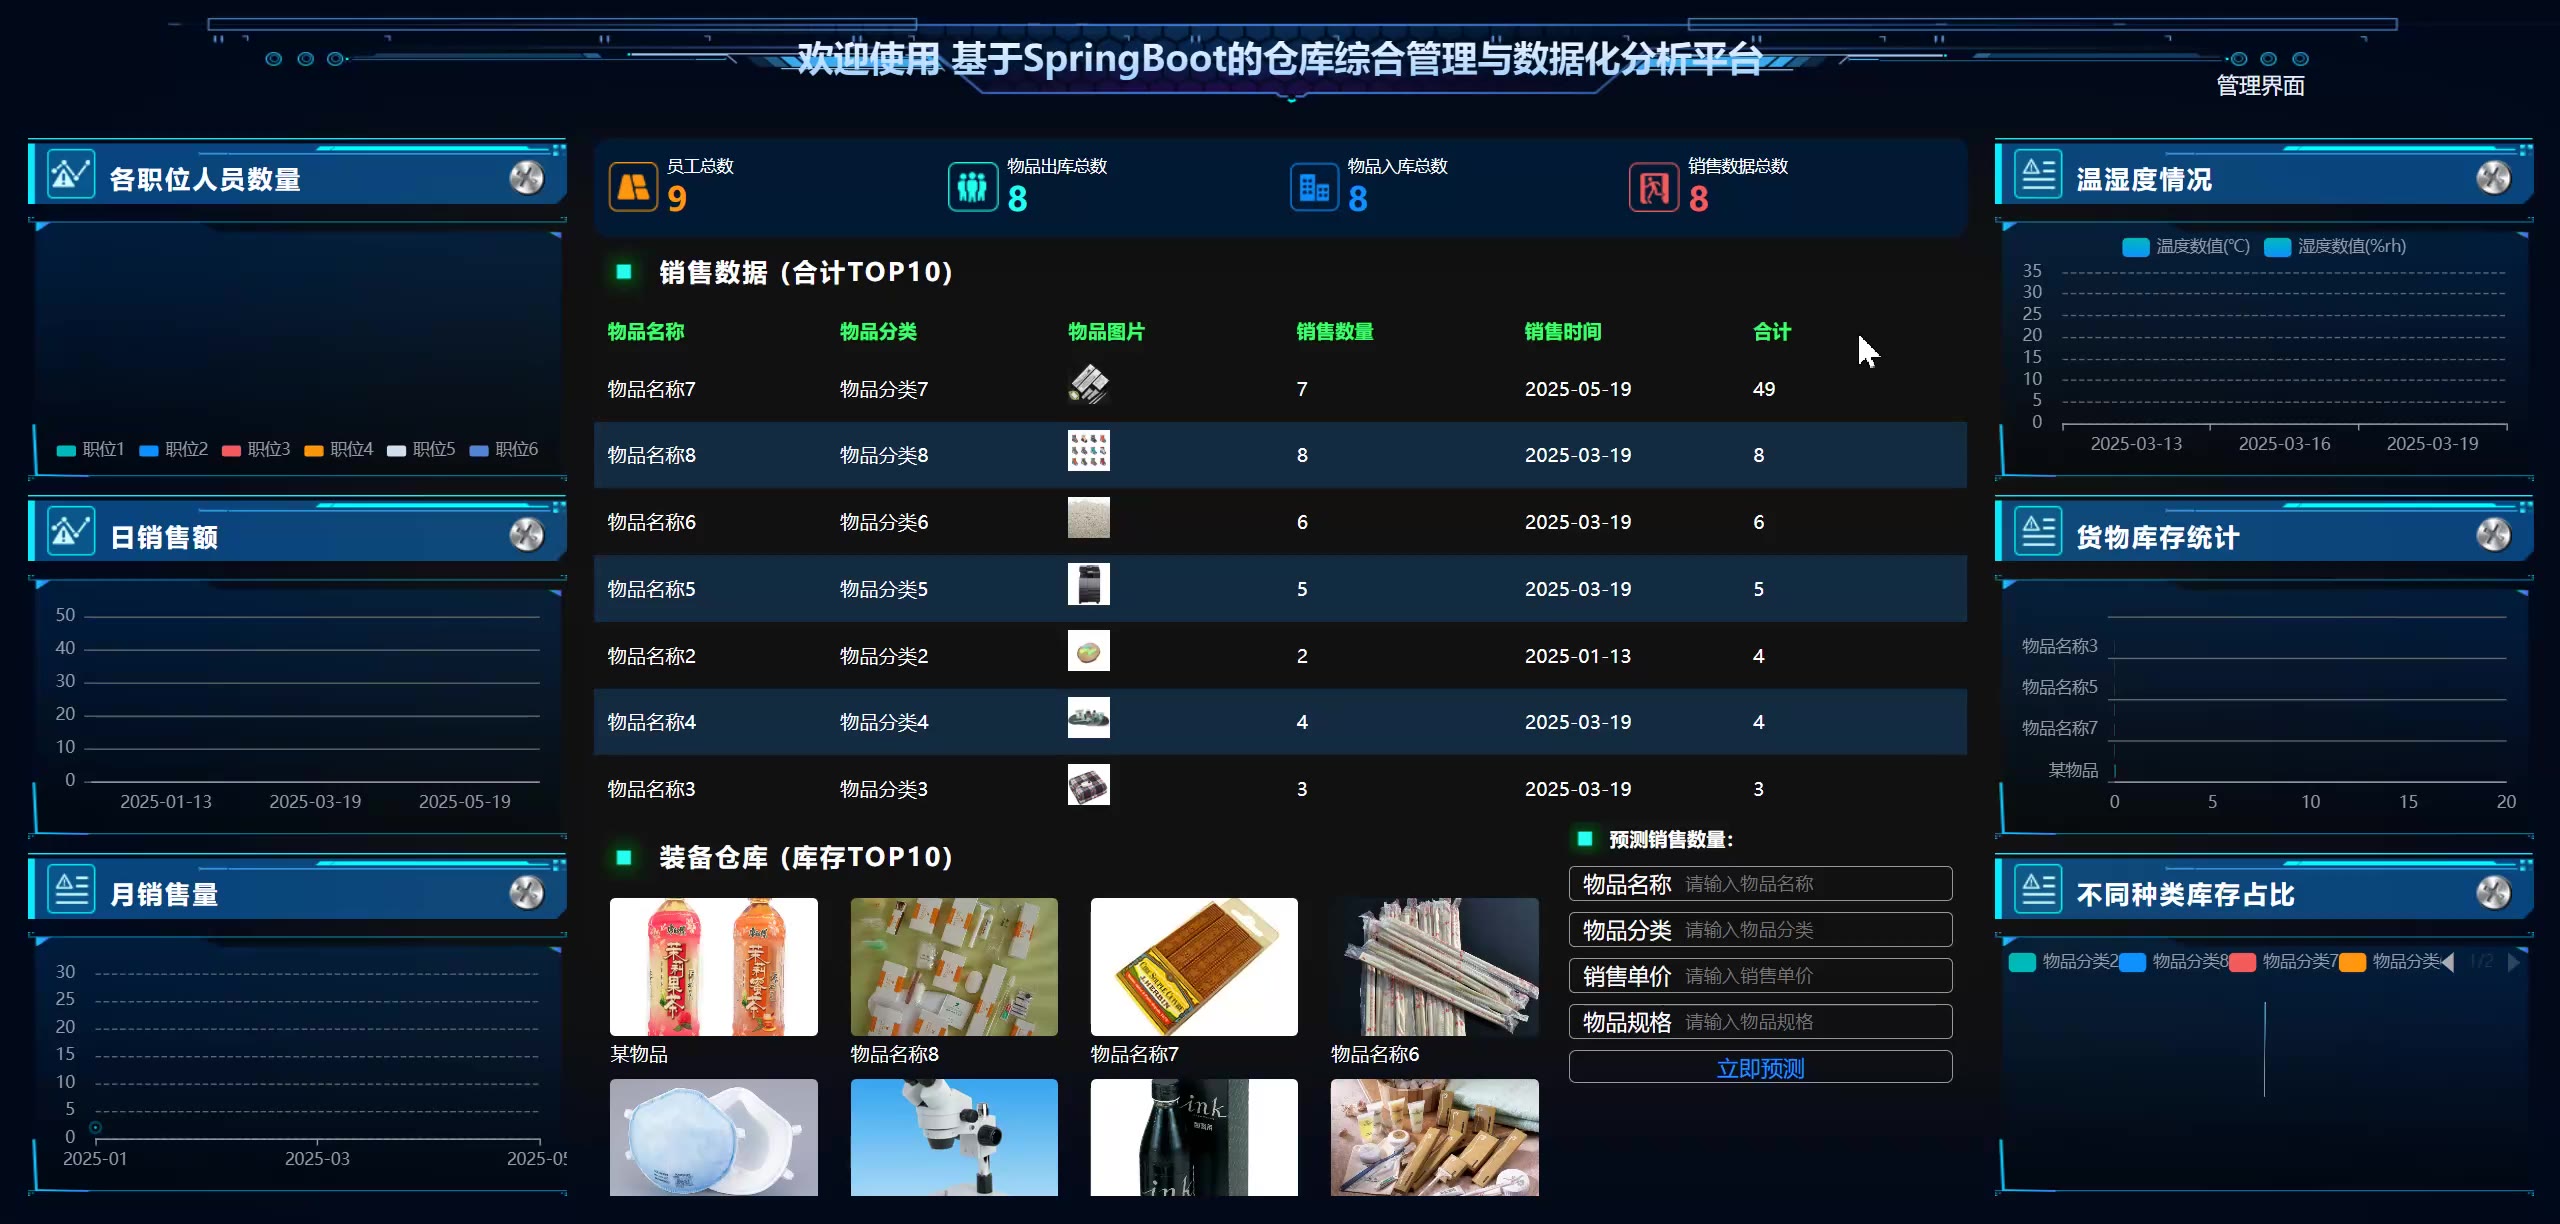Viewport: 2560px width, 1224px height.
Task: Go to next legend page arrow
Action: [2514, 962]
